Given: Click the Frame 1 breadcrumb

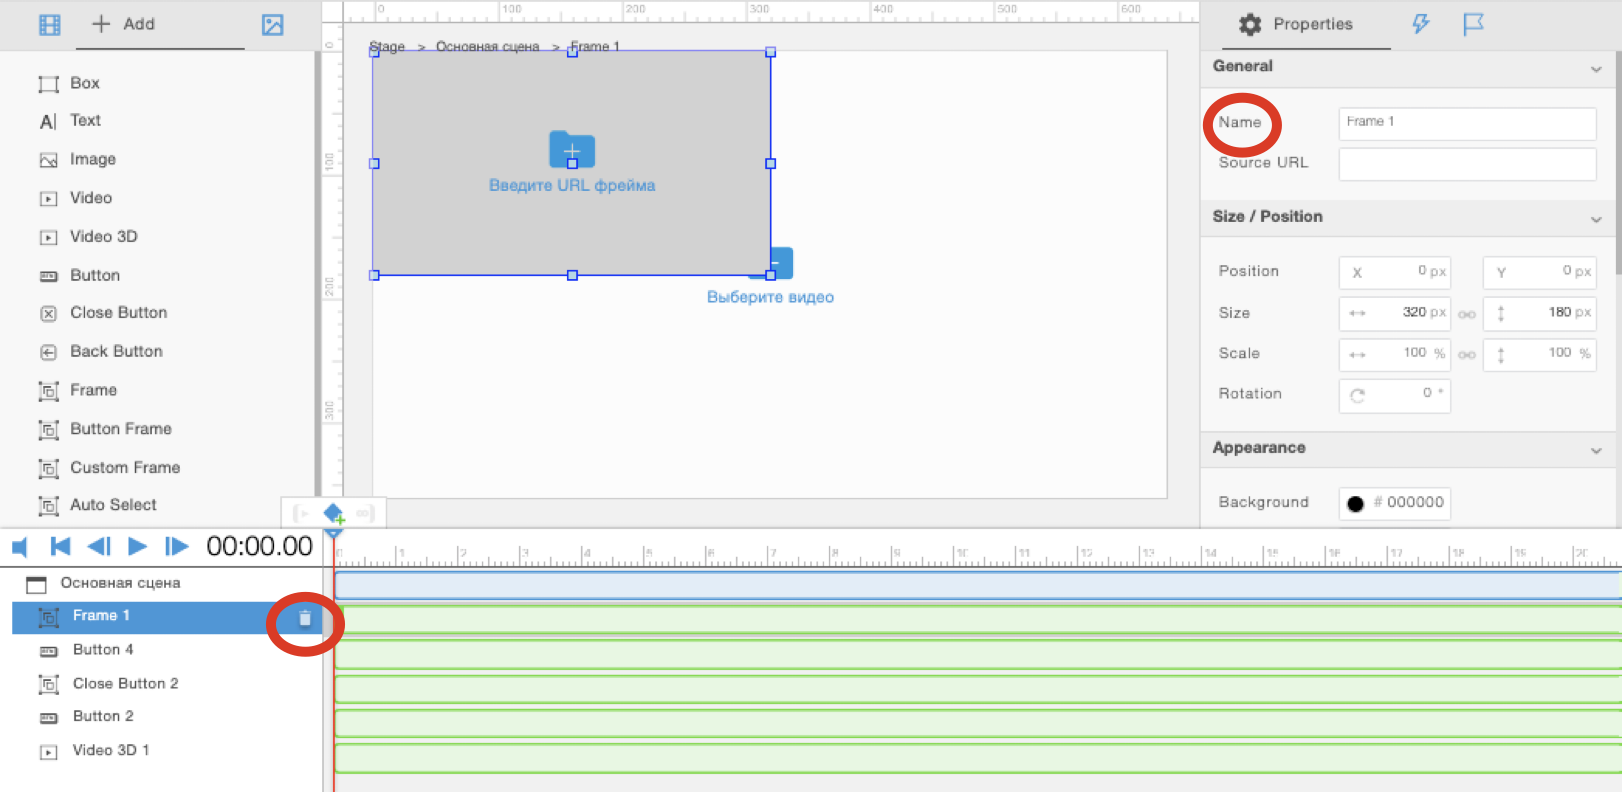Looking at the screenshot, I should [595, 46].
